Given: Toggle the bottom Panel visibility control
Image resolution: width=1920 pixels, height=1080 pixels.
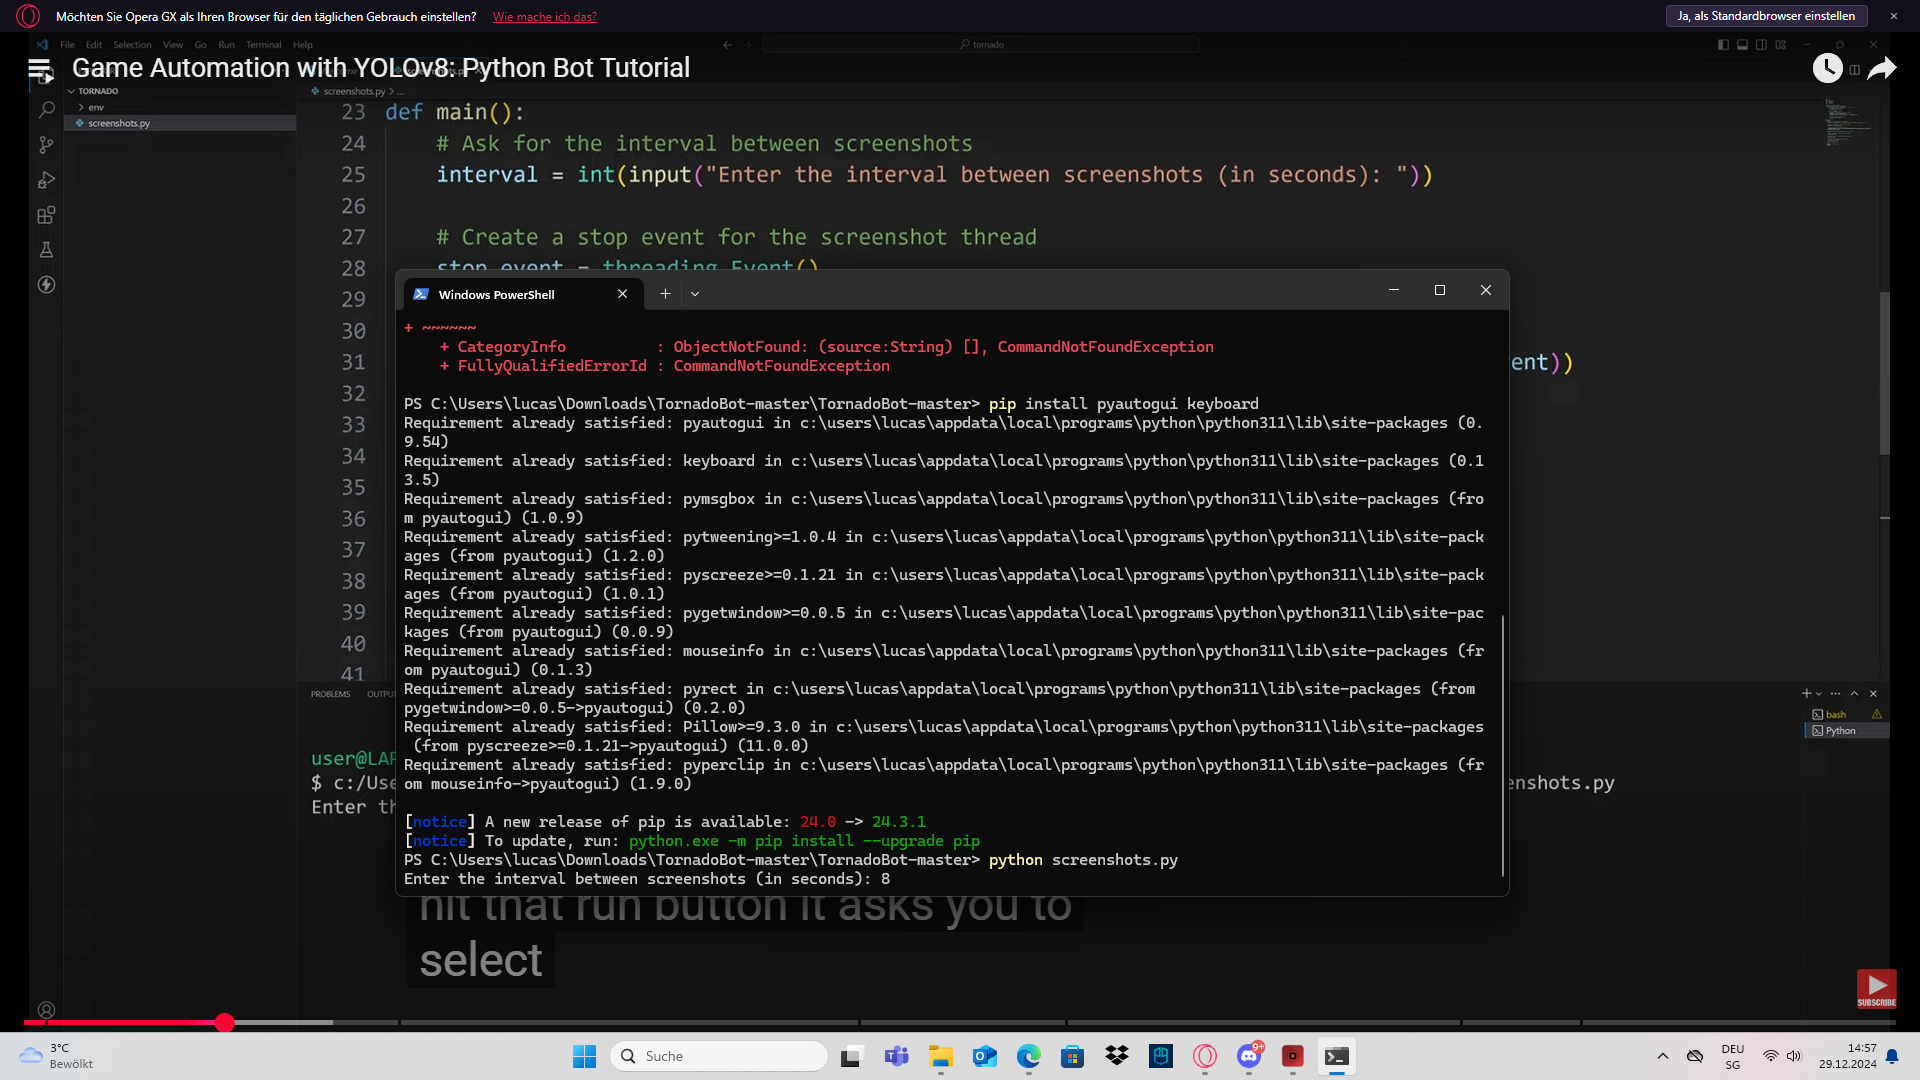Looking at the screenshot, I should pyautogui.click(x=1742, y=44).
